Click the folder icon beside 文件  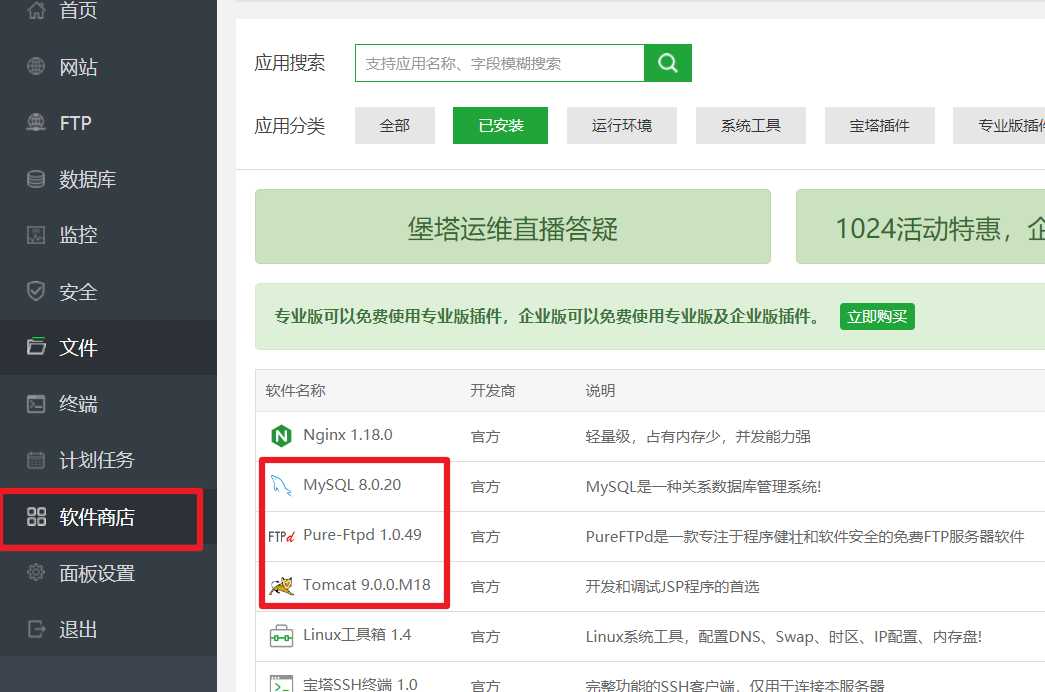coord(36,347)
